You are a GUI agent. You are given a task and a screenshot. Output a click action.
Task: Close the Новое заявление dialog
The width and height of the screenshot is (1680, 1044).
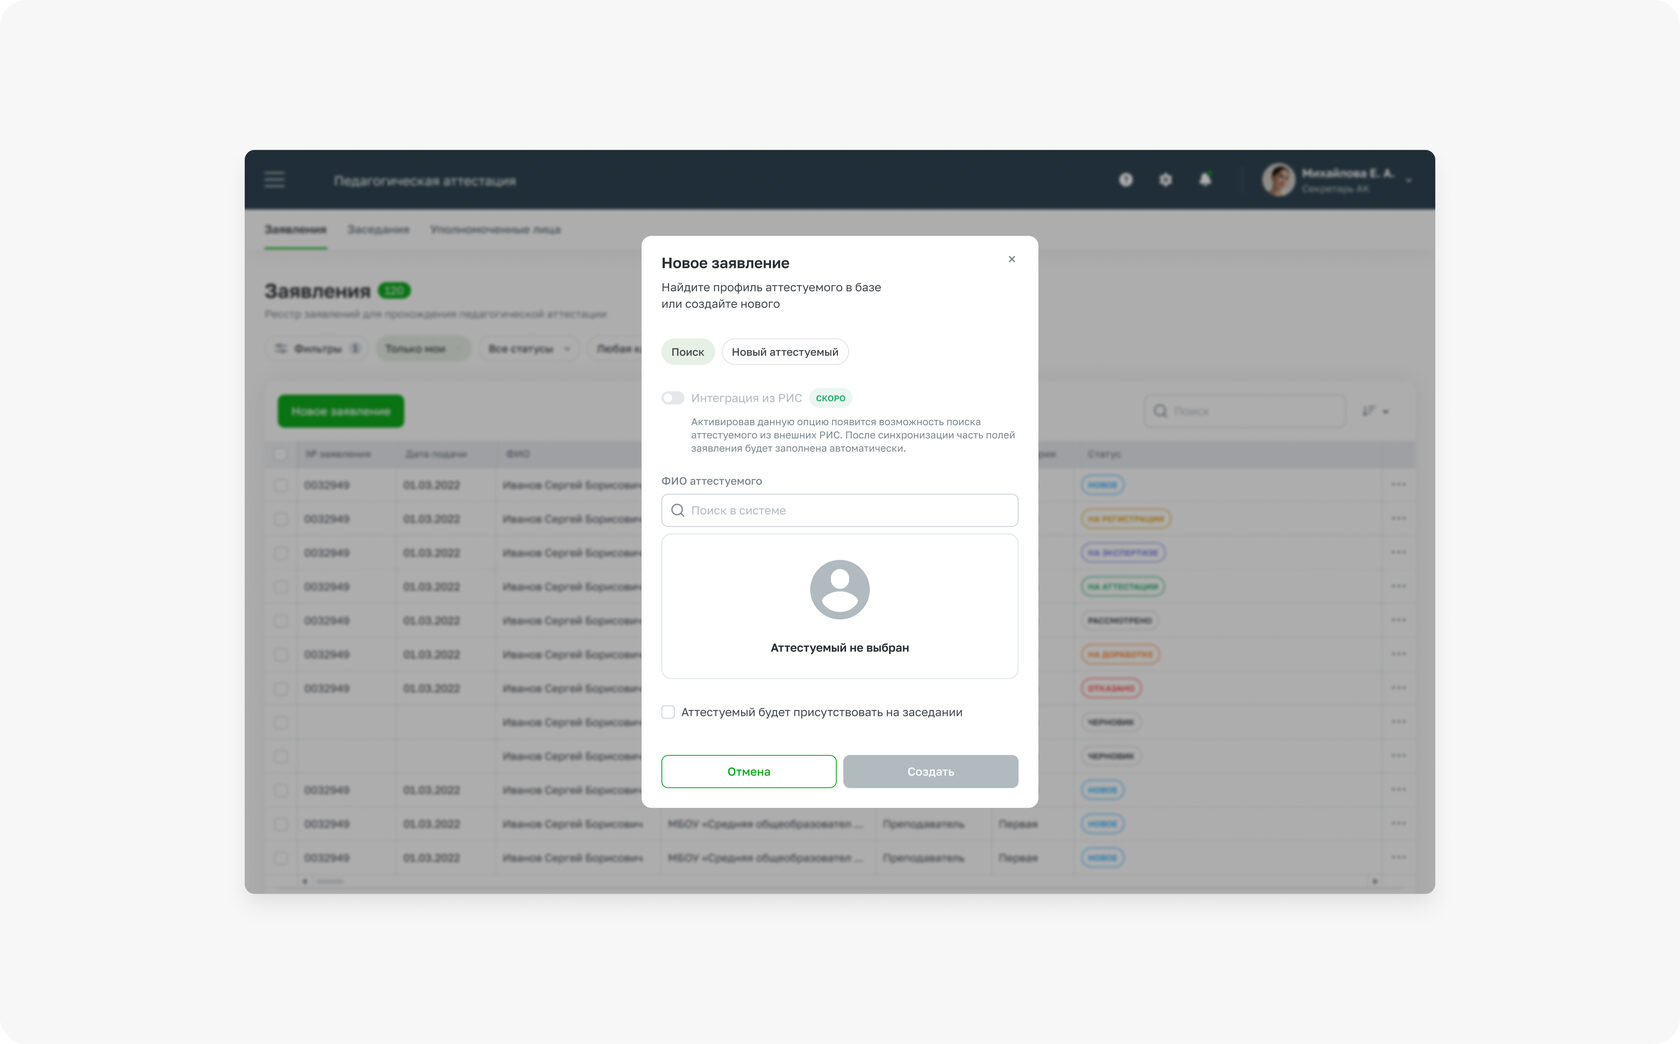(1012, 259)
